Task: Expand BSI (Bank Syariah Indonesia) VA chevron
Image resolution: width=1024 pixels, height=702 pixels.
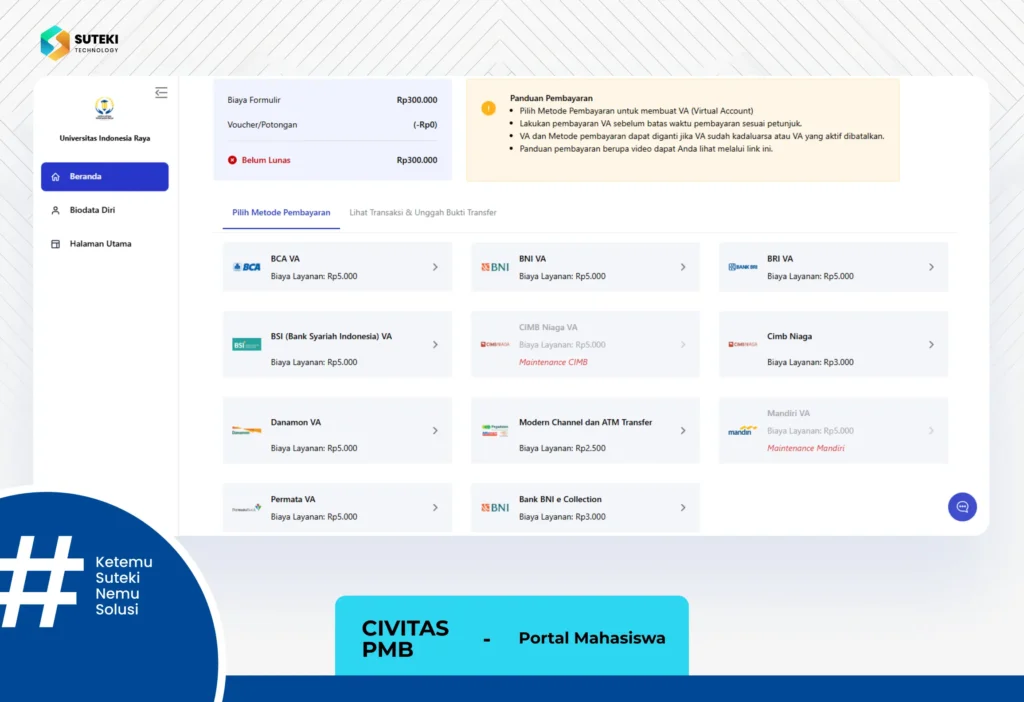Action: point(435,344)
